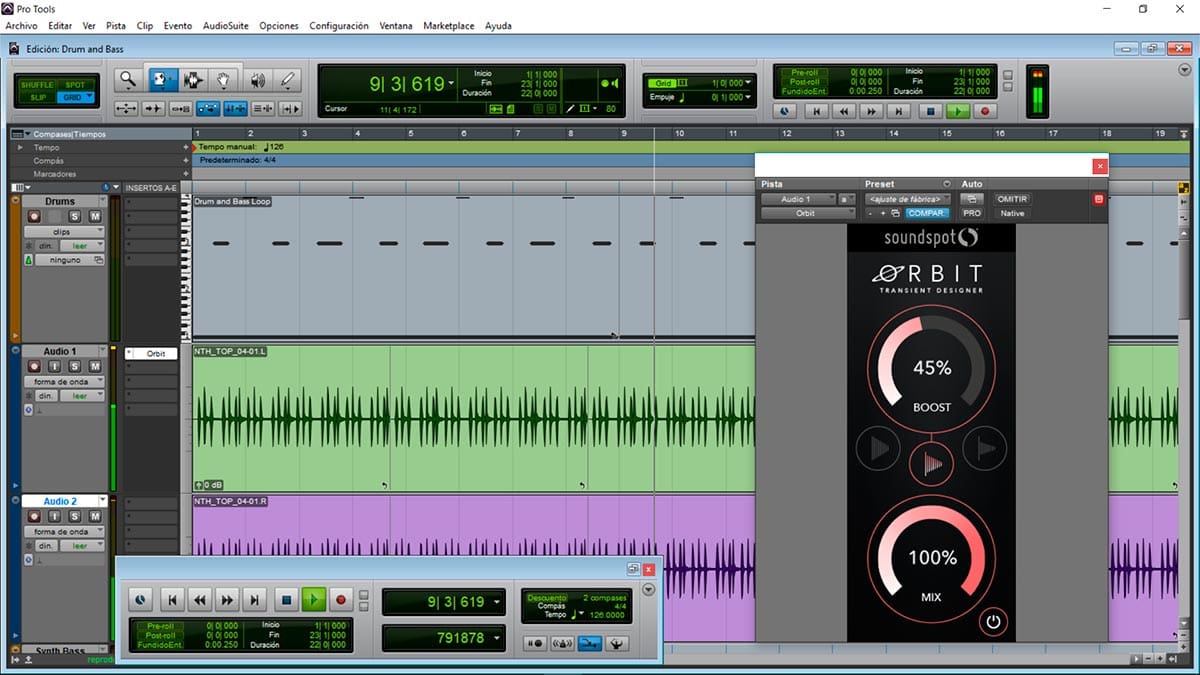
Task: Open the Pista menu
Action: point(116,26)
